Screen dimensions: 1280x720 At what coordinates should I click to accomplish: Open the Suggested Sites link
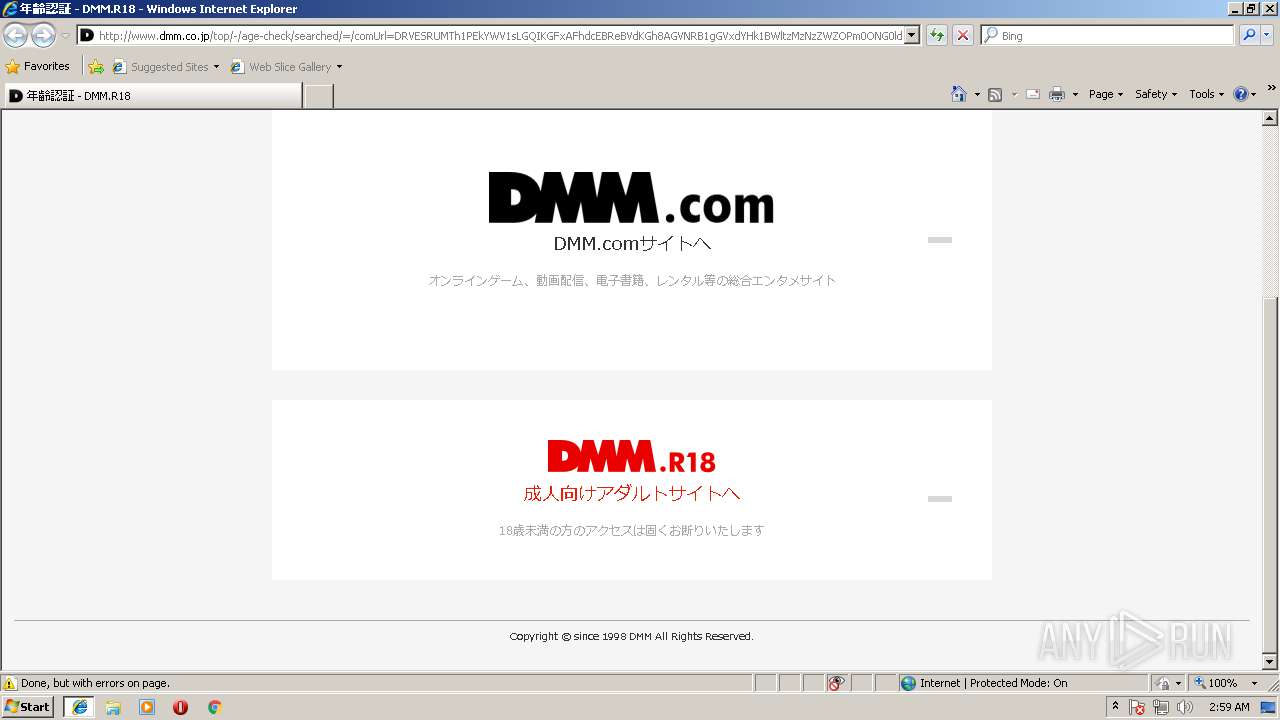(165, 67)
